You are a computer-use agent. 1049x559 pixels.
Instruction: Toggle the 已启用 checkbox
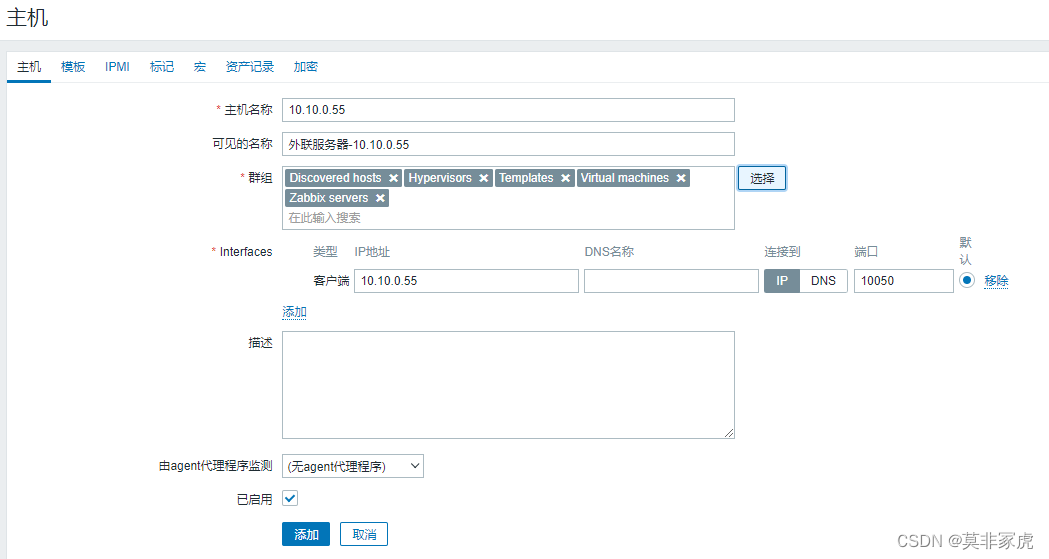[290, 498]
